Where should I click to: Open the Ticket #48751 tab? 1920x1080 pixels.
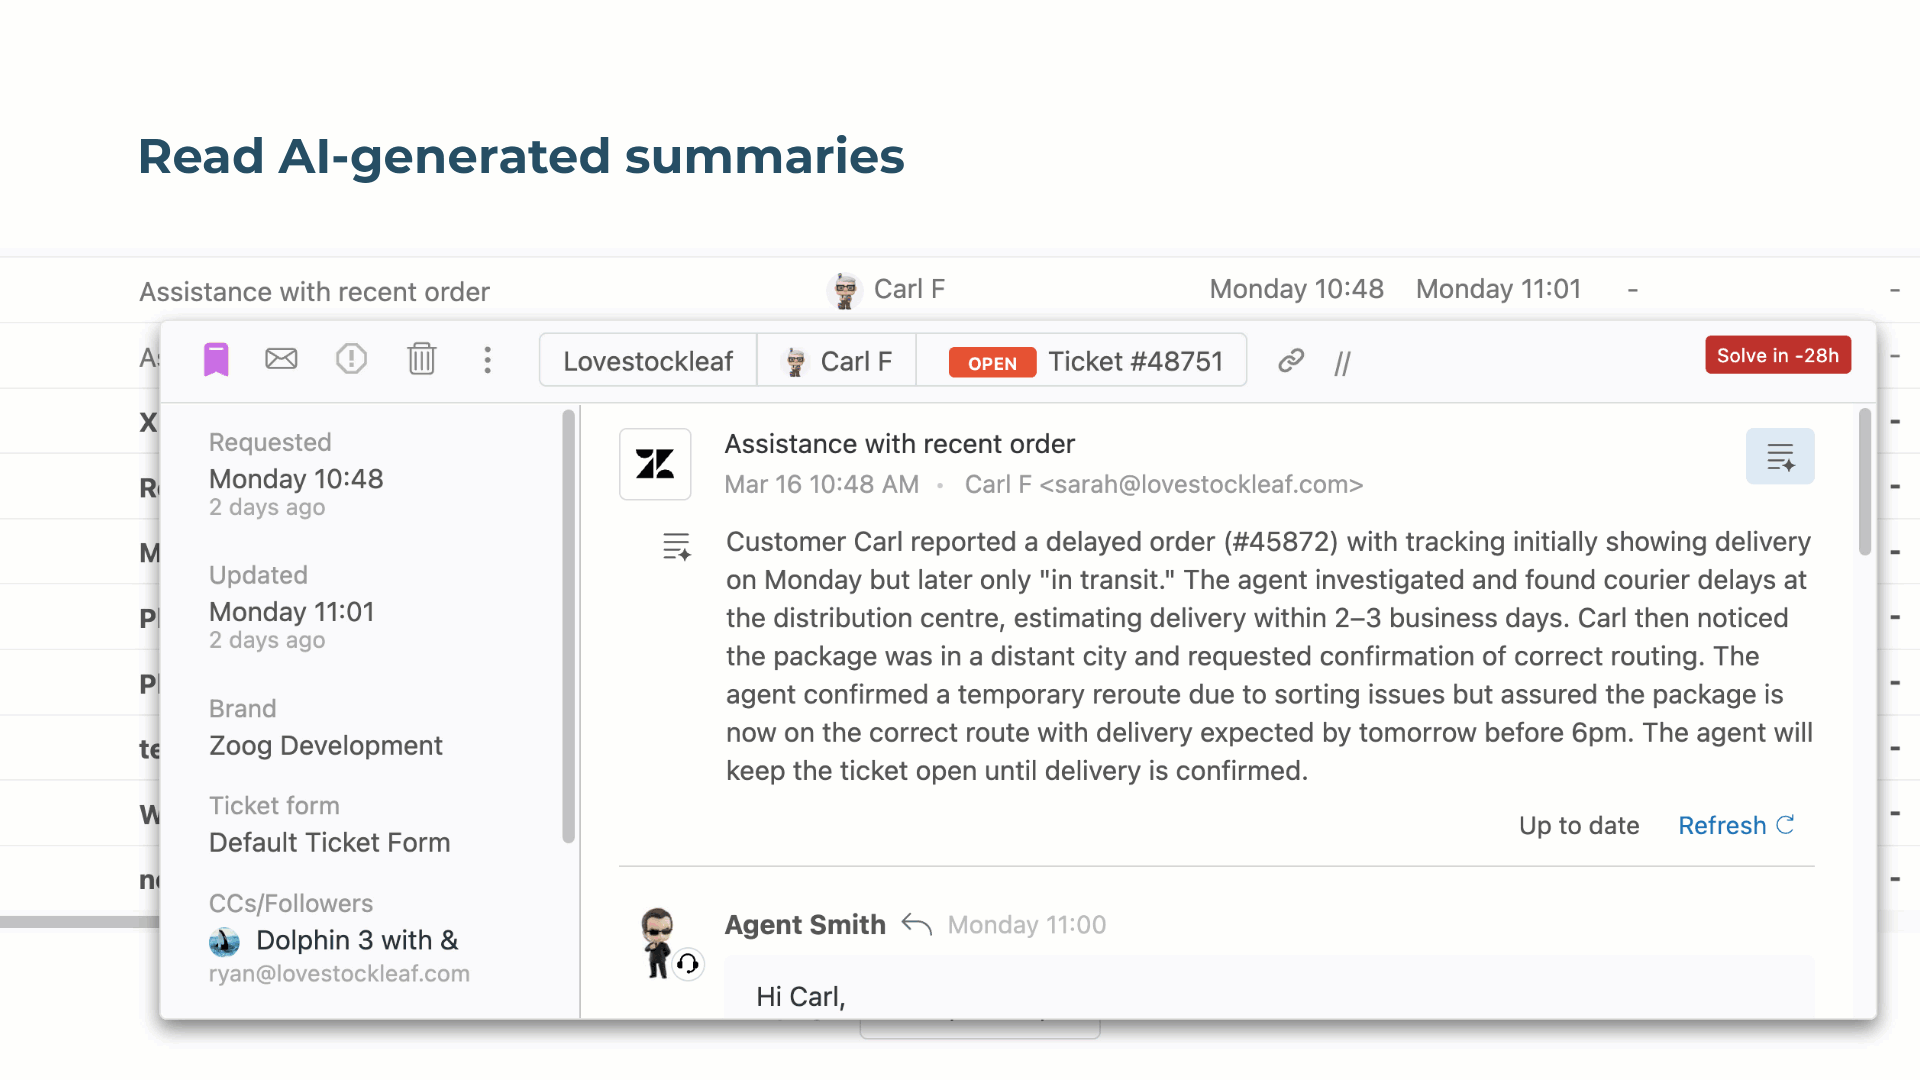pos(1083,361)
